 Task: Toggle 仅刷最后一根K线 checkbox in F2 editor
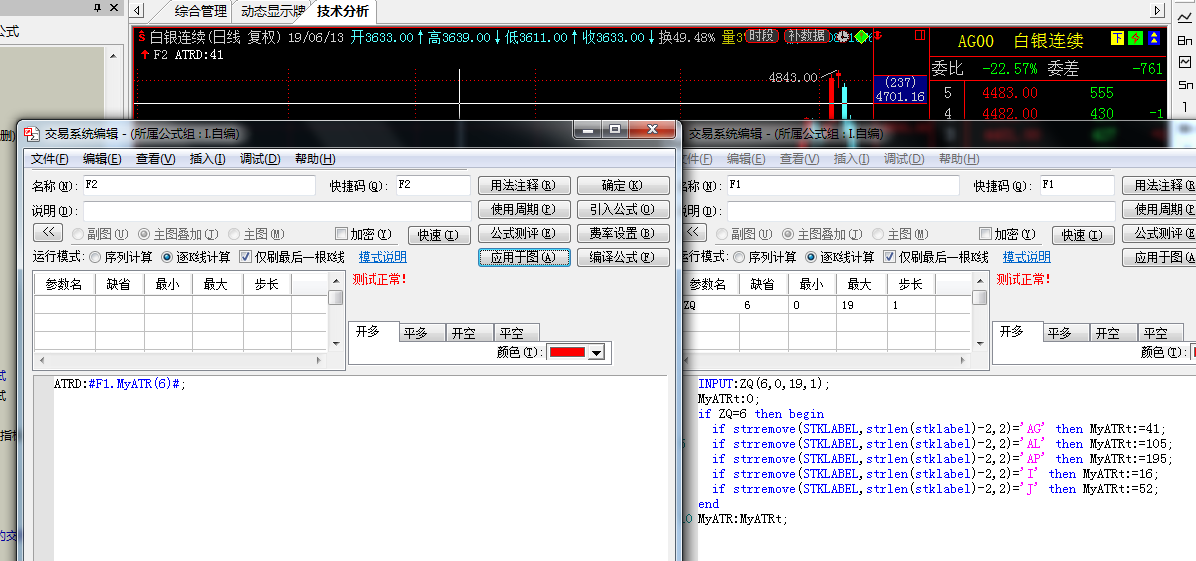(245, 257)
